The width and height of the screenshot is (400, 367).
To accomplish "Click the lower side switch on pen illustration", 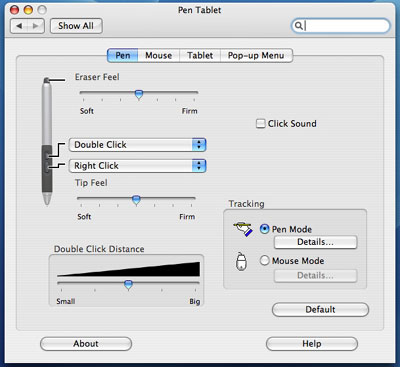I will (48, 166).
